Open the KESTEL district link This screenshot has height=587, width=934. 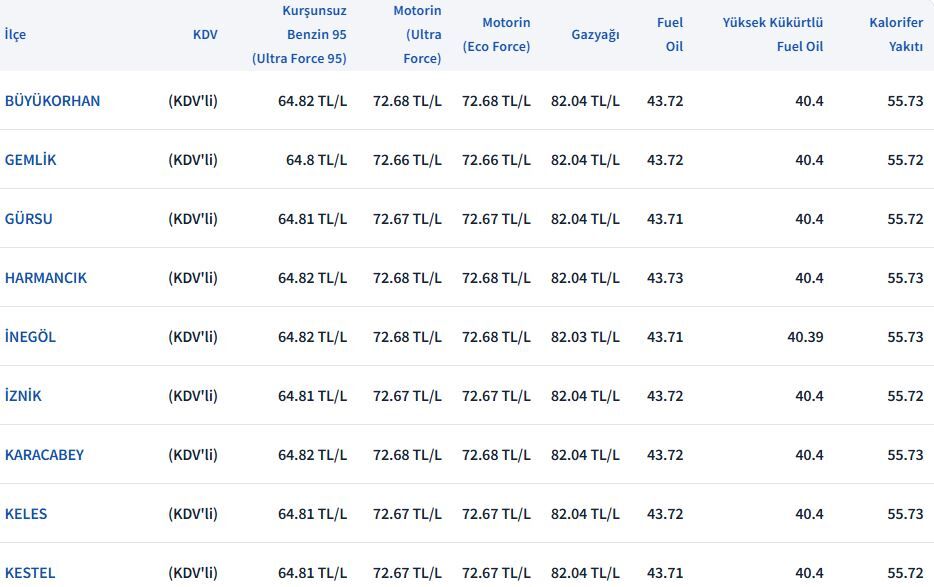(30, 573)
